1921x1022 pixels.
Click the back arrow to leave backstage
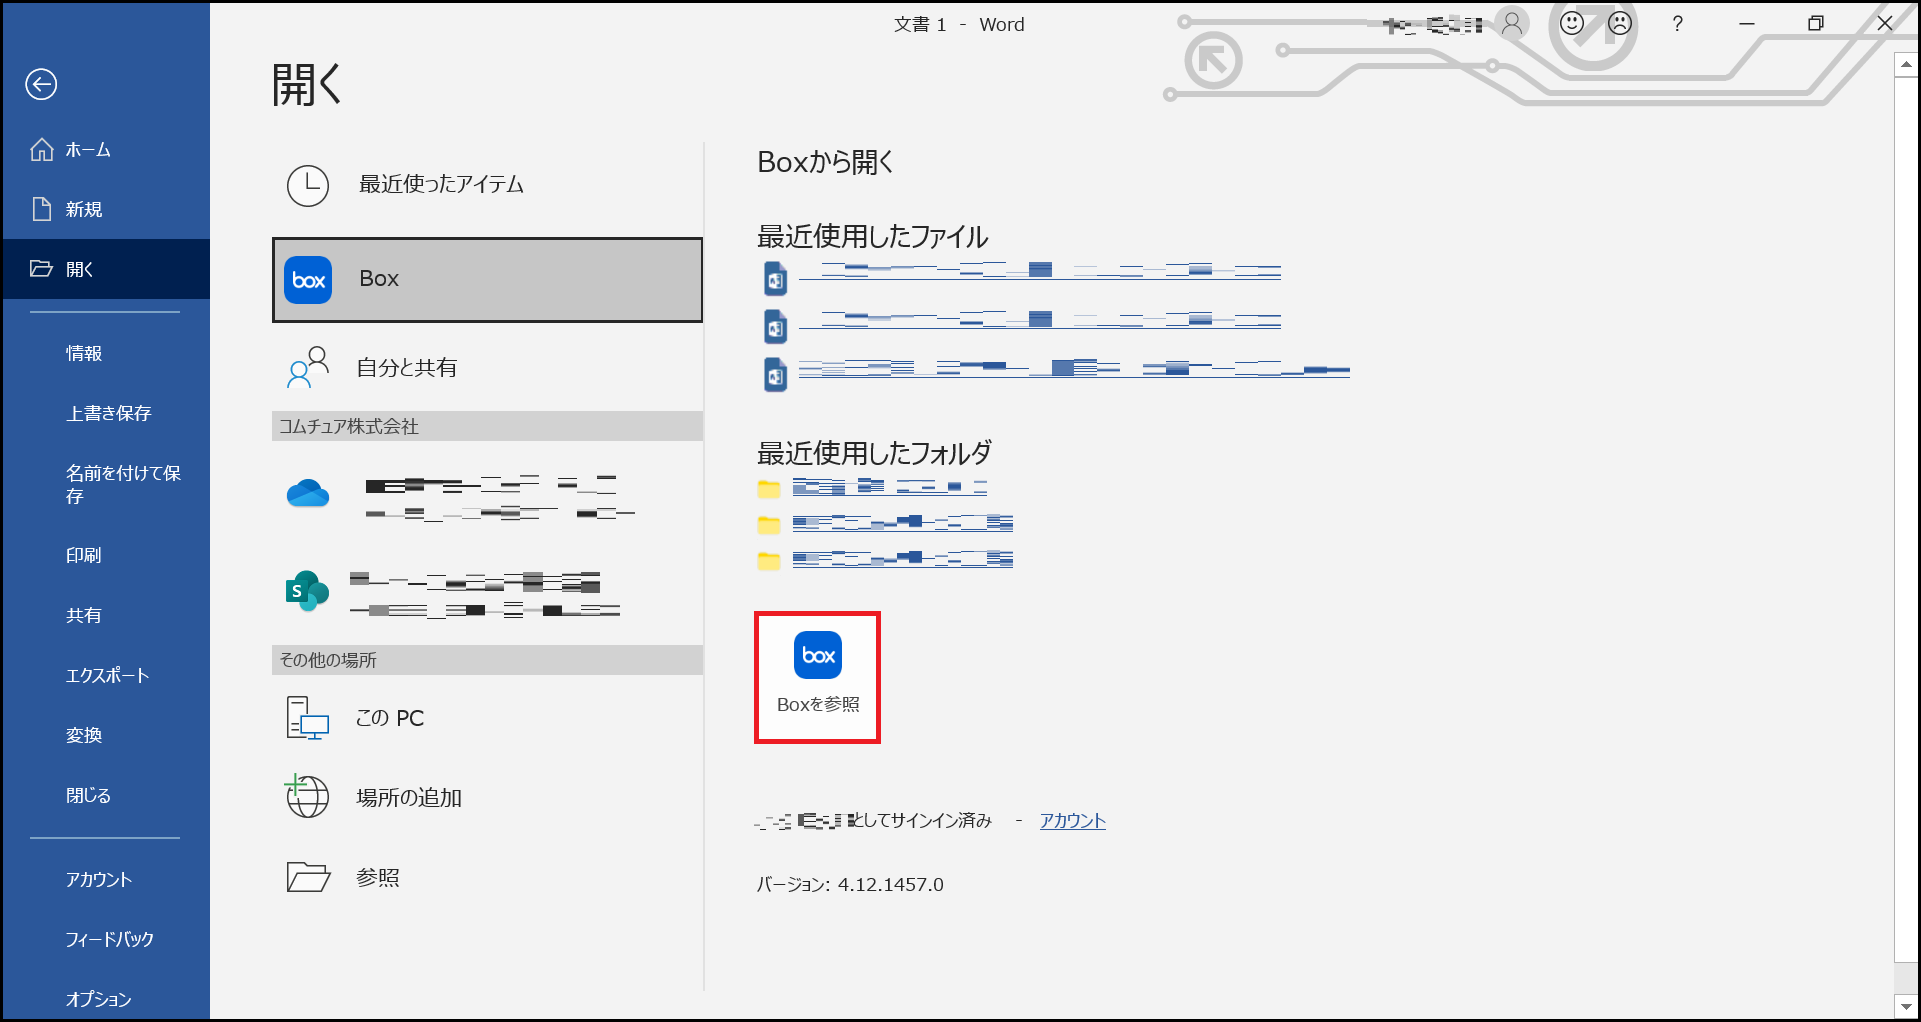tap(41, 85)
